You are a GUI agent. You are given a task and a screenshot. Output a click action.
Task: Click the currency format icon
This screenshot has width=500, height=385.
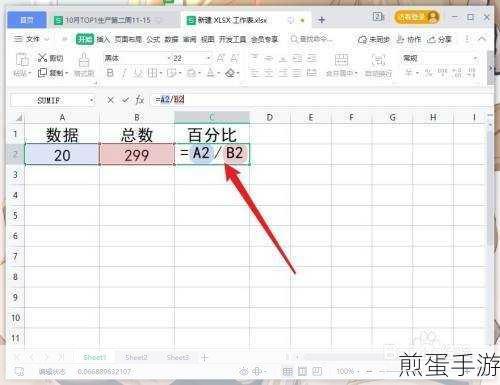point(408,72)
